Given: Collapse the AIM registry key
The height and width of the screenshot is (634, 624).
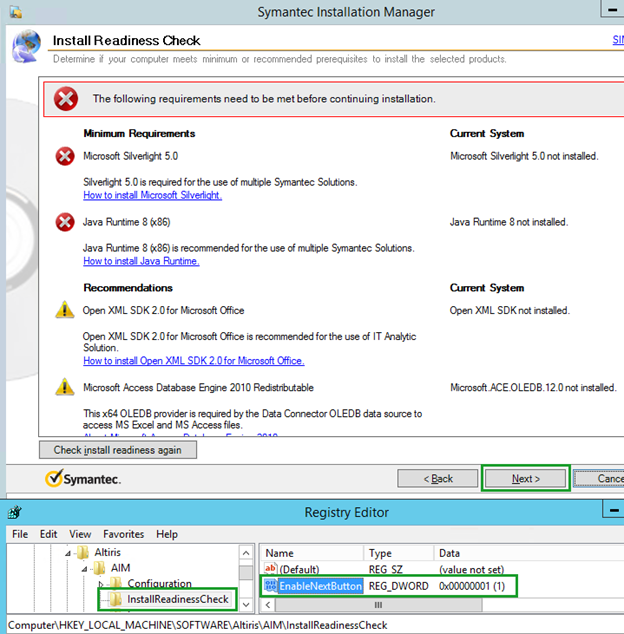Looking at the screenshot, I should pos(84,569).
